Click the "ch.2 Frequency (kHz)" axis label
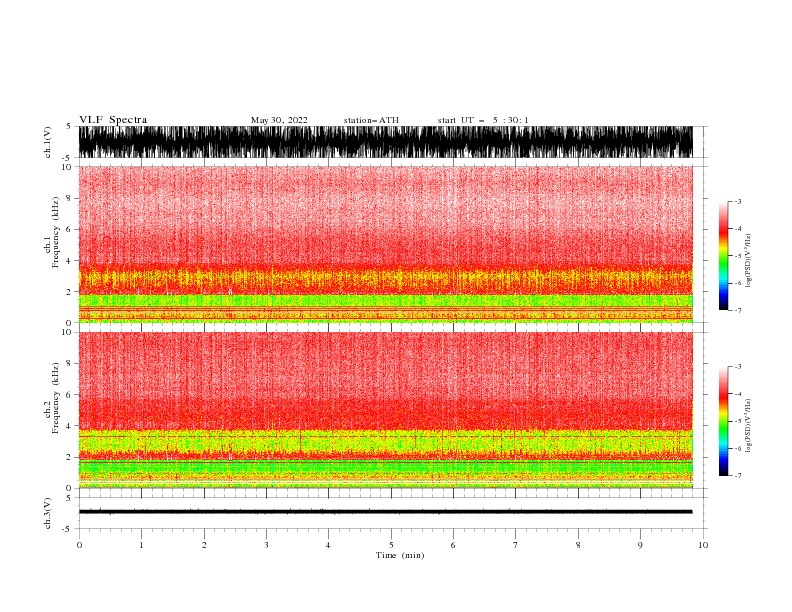 pyautogui.click(x=51, y=398)
